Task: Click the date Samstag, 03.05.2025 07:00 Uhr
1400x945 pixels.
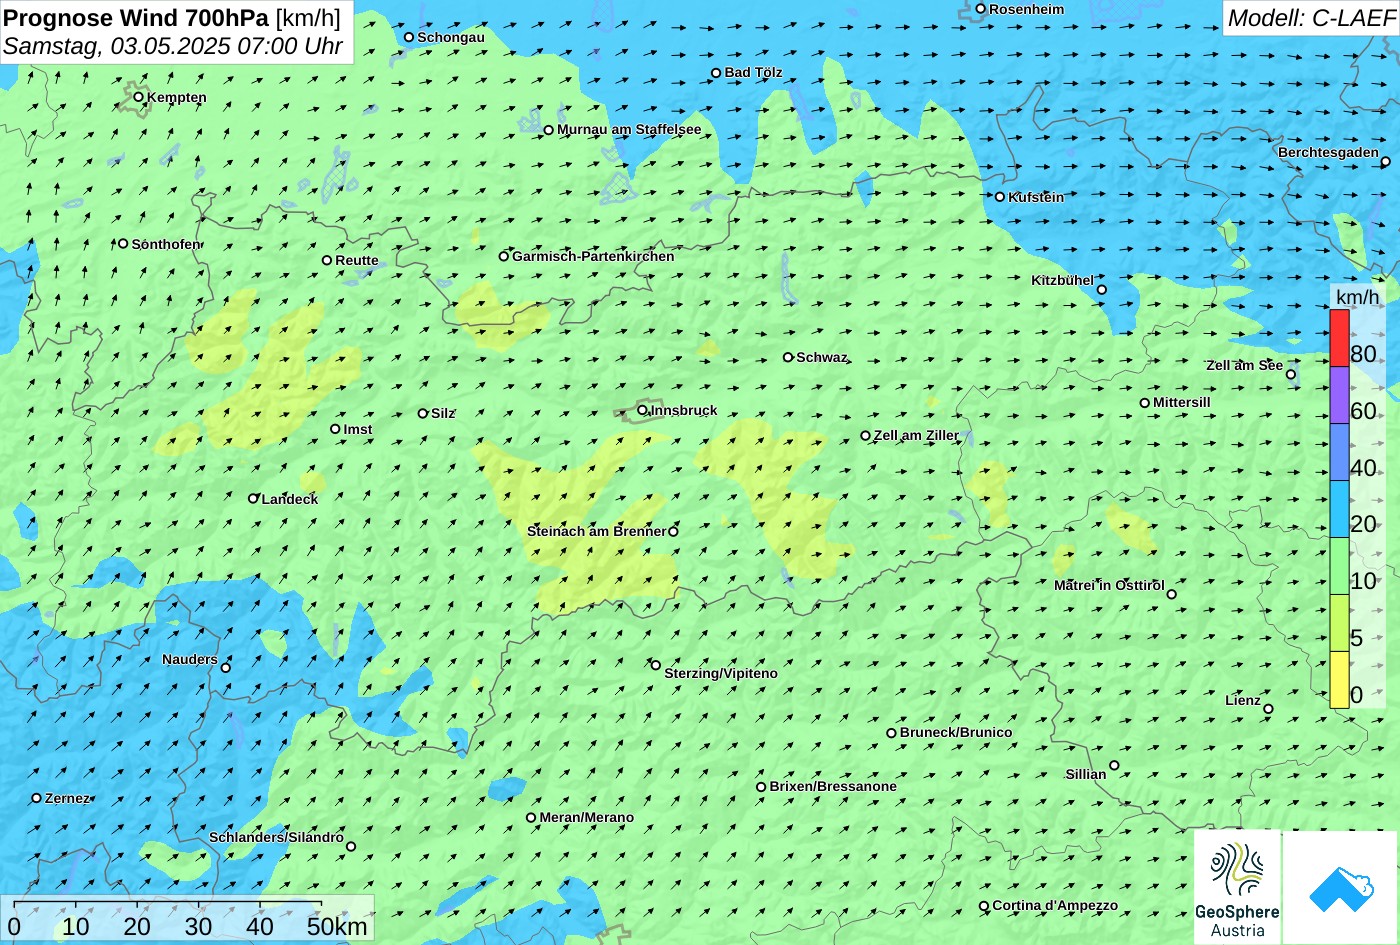Action: [173, 46]
